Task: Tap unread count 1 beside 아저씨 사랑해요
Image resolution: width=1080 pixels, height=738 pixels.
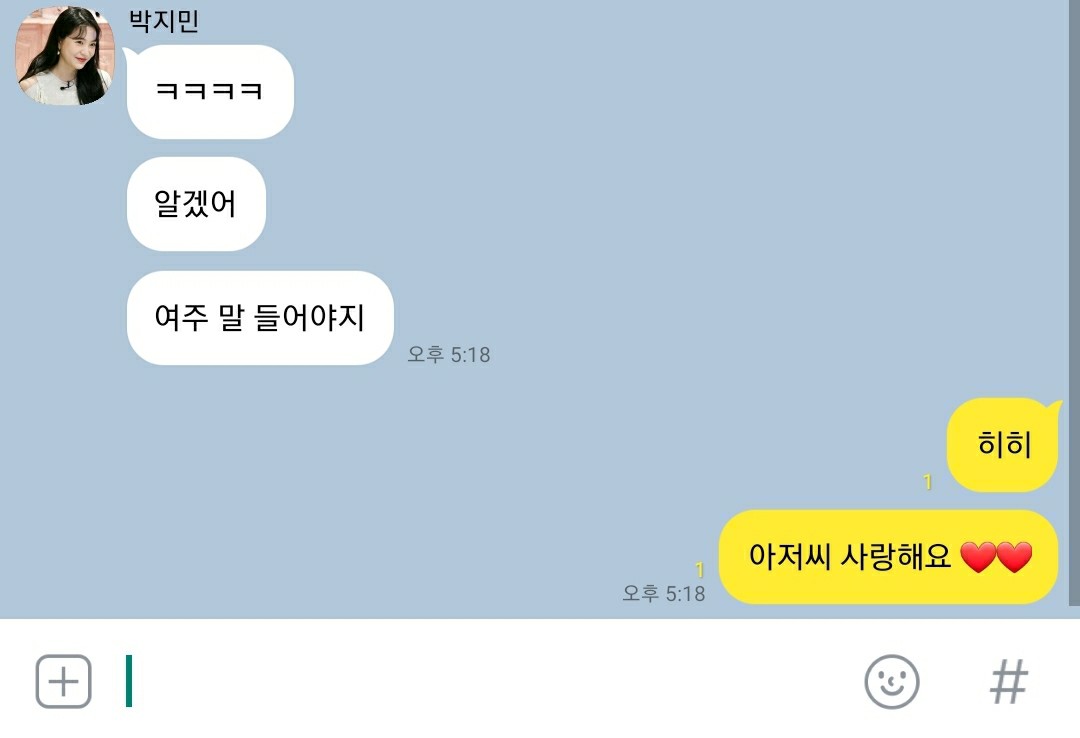Action: (700, 570)
